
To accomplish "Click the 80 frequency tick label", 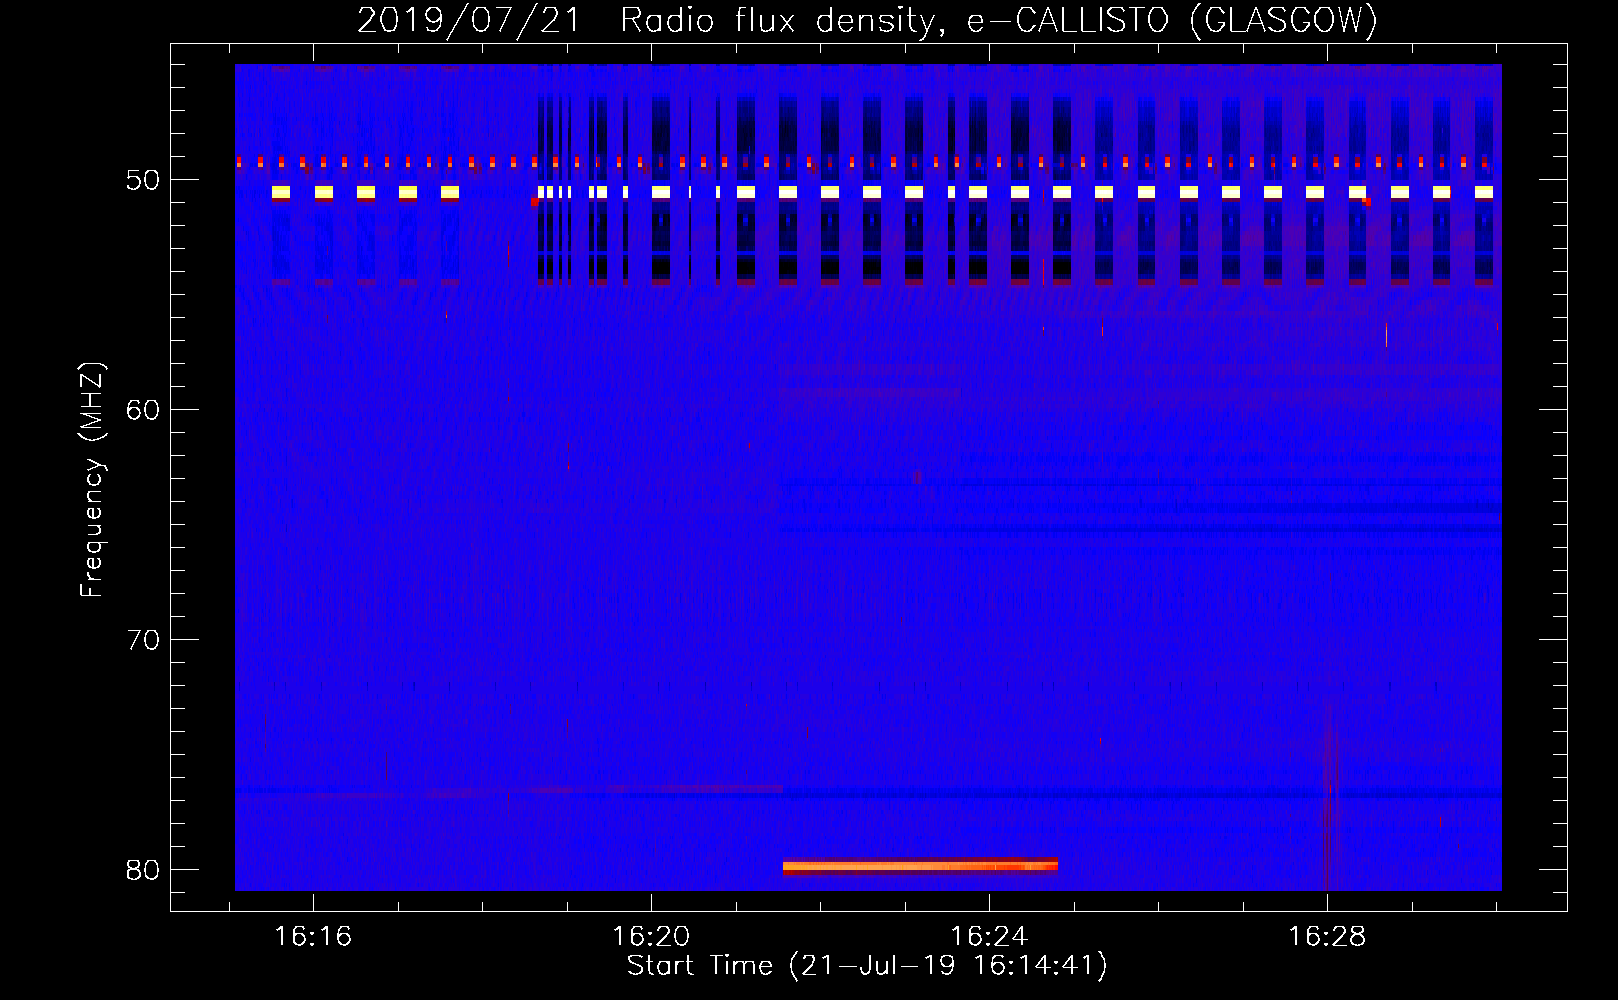I will [143, 870].
